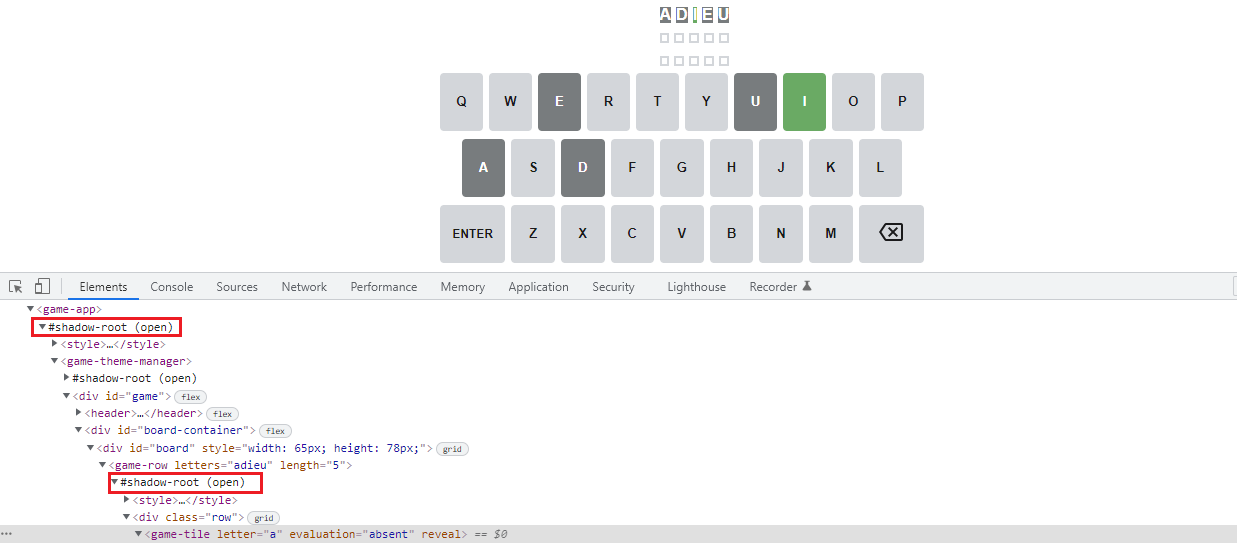Tap the X key

click(x=582, y=233)
